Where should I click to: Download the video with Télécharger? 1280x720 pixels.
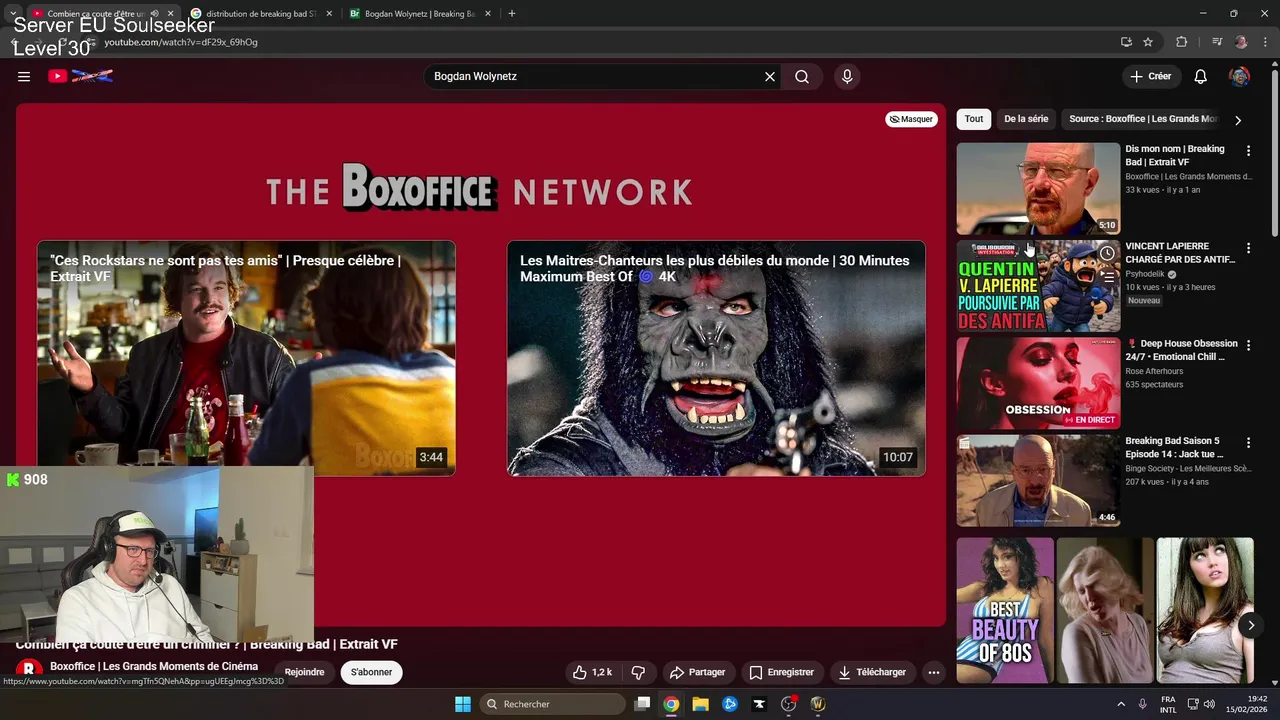pos(873,672)
